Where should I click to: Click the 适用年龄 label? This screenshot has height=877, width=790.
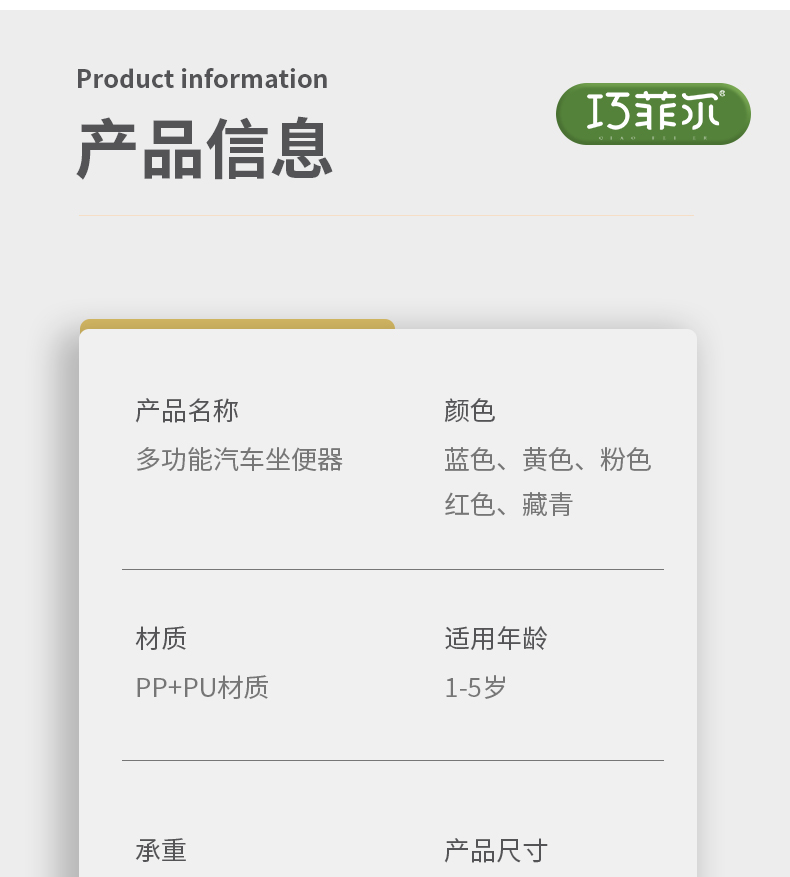(x=496, y=639)
